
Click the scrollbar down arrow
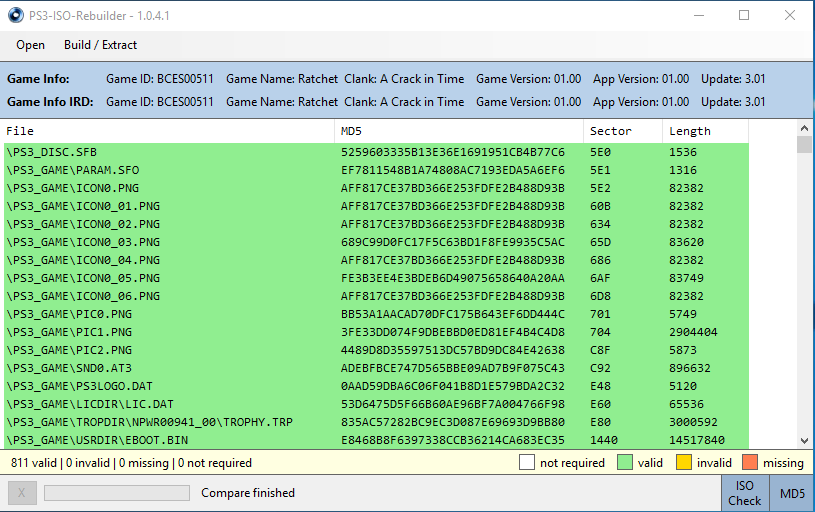(804, 441)
